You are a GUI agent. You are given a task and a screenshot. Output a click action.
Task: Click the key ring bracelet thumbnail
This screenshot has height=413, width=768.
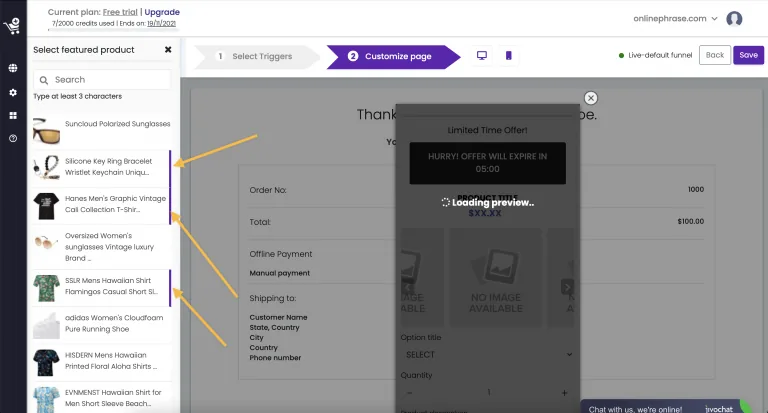pyautogui.click(x=46, y=168)
